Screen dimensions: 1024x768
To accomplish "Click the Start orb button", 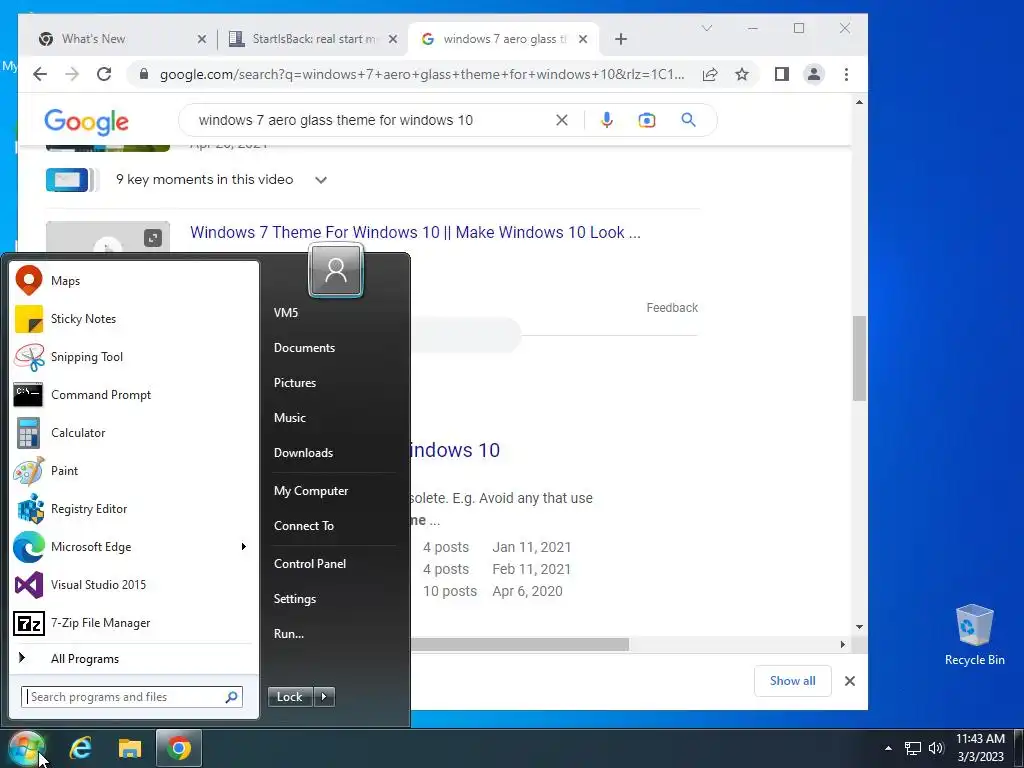I will coord(27,748).
